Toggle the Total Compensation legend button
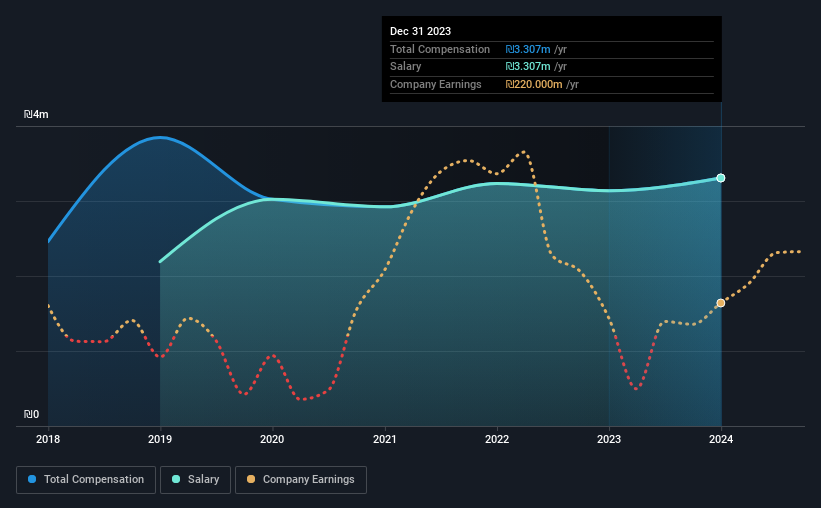Screen dimensions: 821x508 click(x=86, y=480)
